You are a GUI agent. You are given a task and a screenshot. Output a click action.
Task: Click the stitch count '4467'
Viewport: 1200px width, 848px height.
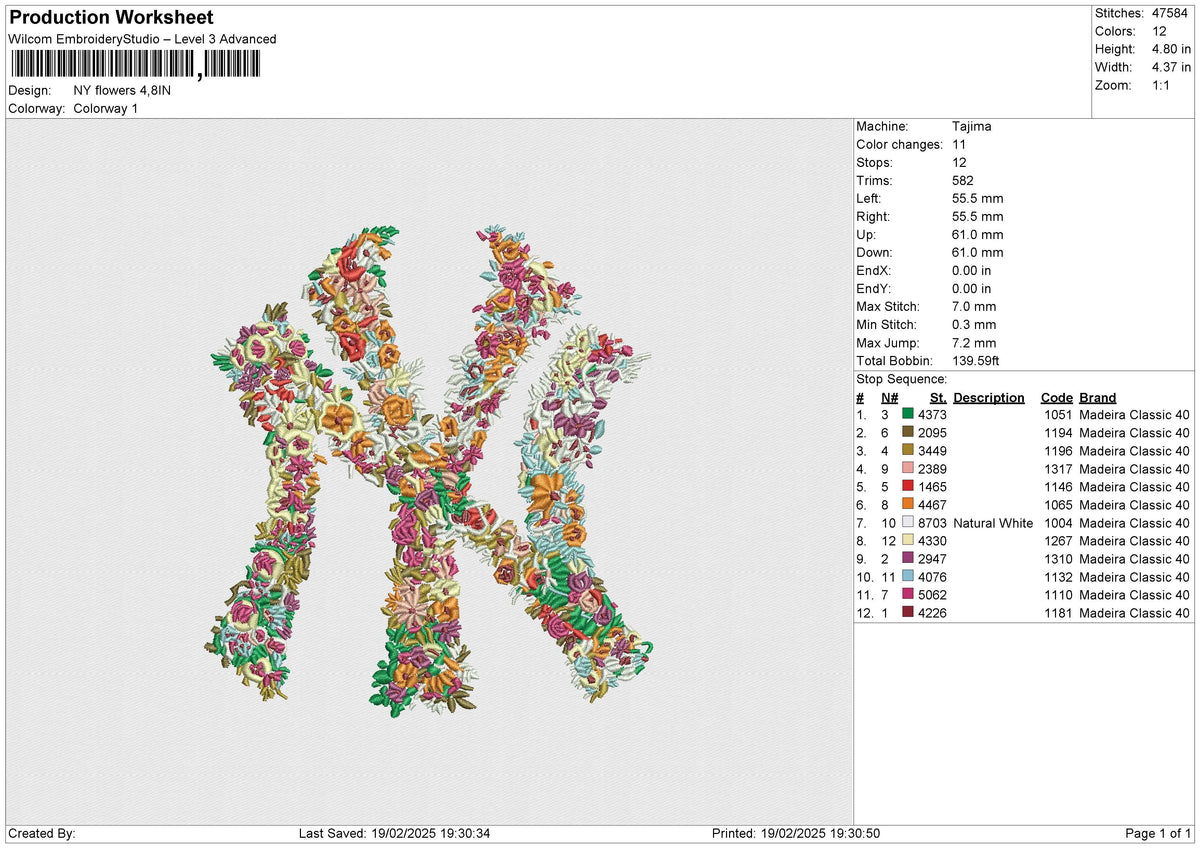pos(932,504)
